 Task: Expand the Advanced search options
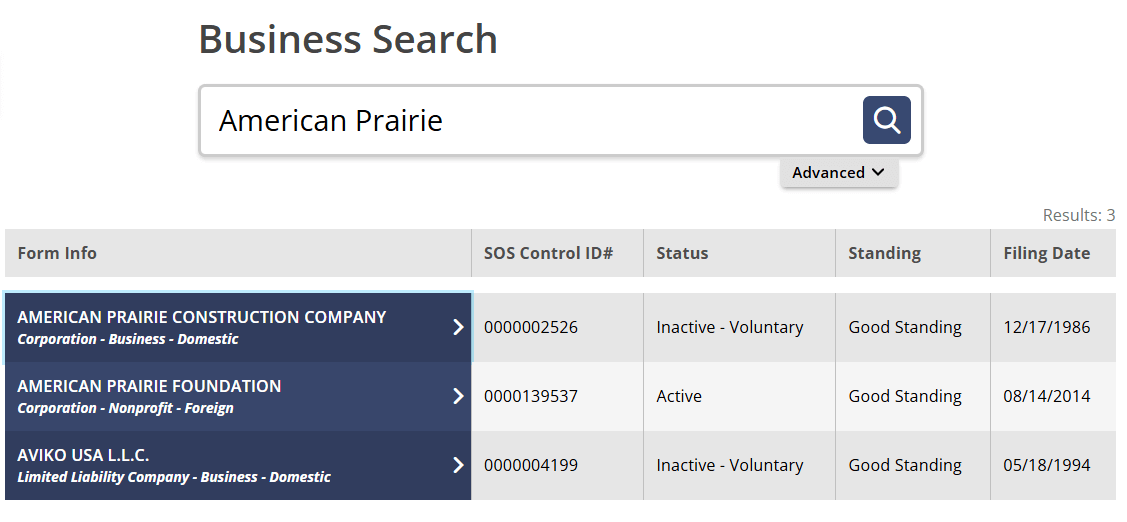point(838,173)
